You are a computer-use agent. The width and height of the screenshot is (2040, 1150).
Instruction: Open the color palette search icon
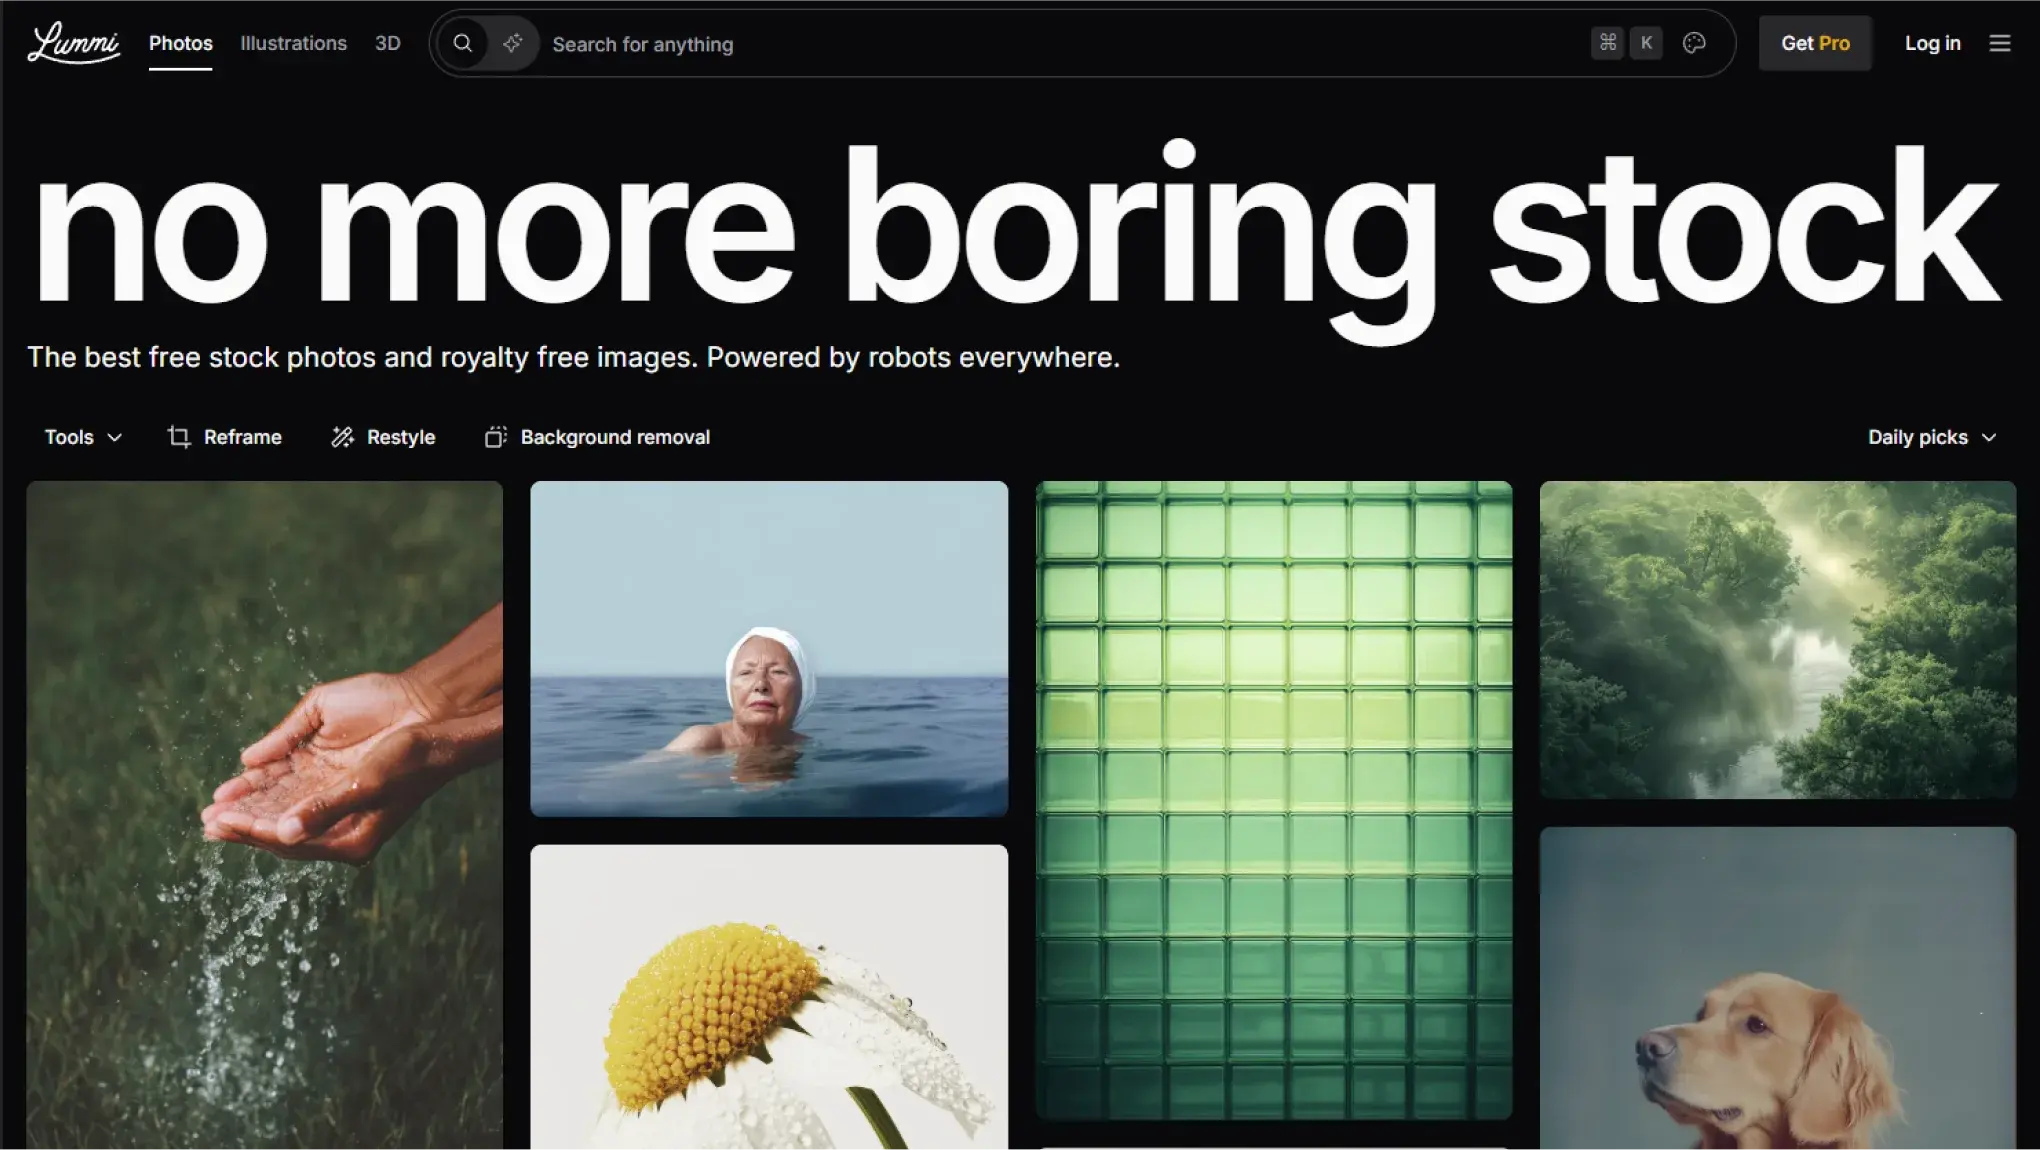pyautogui.click(x=1693, y=43)
